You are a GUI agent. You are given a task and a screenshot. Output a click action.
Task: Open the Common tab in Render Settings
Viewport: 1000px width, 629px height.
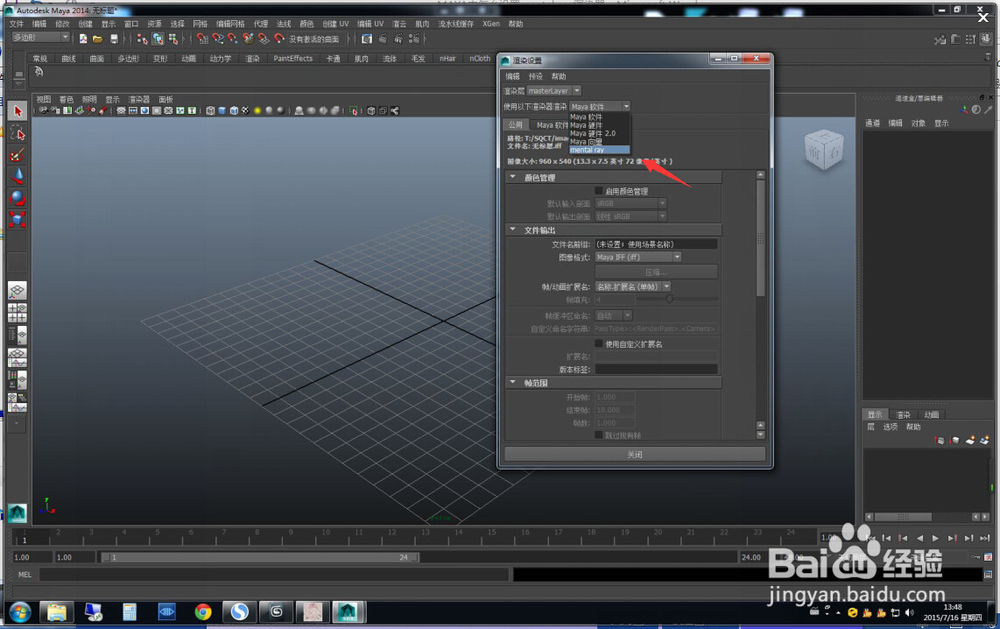pos(515,124)
